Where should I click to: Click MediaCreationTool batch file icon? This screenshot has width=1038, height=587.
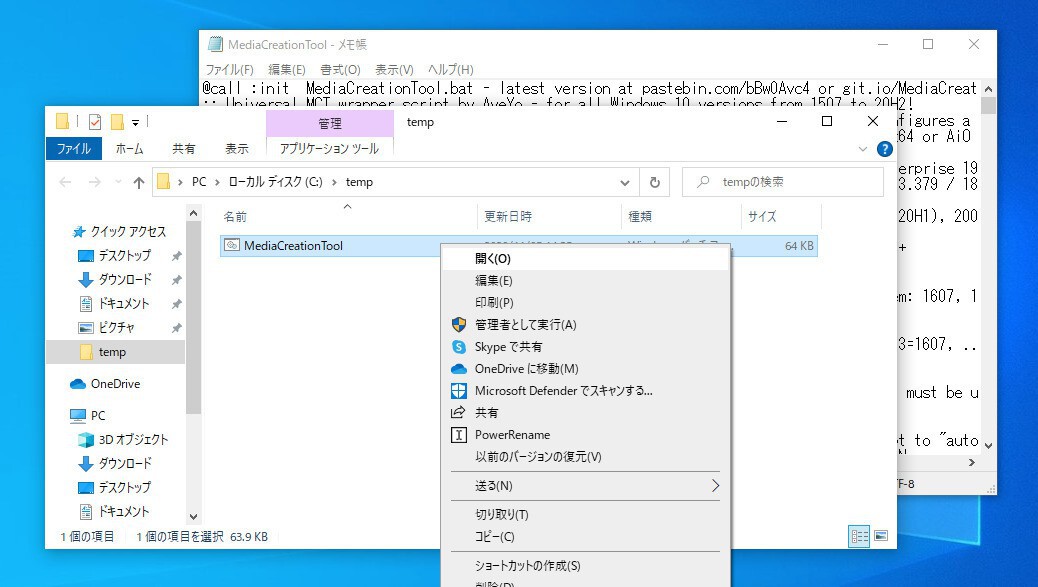tap(232, 246)
